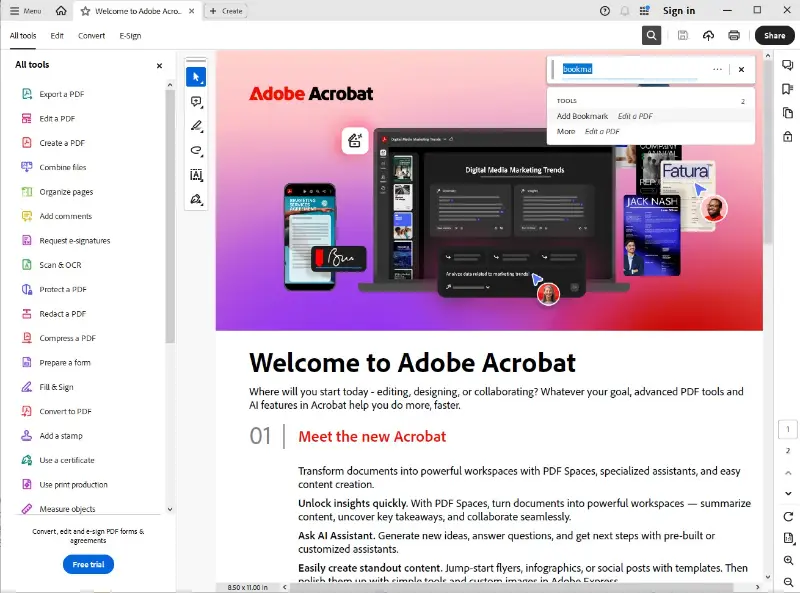Image resolution: width=800 pixels, height=593 pixels.
Task: Open the upload to cloud icon
Action: coord(708,36)
